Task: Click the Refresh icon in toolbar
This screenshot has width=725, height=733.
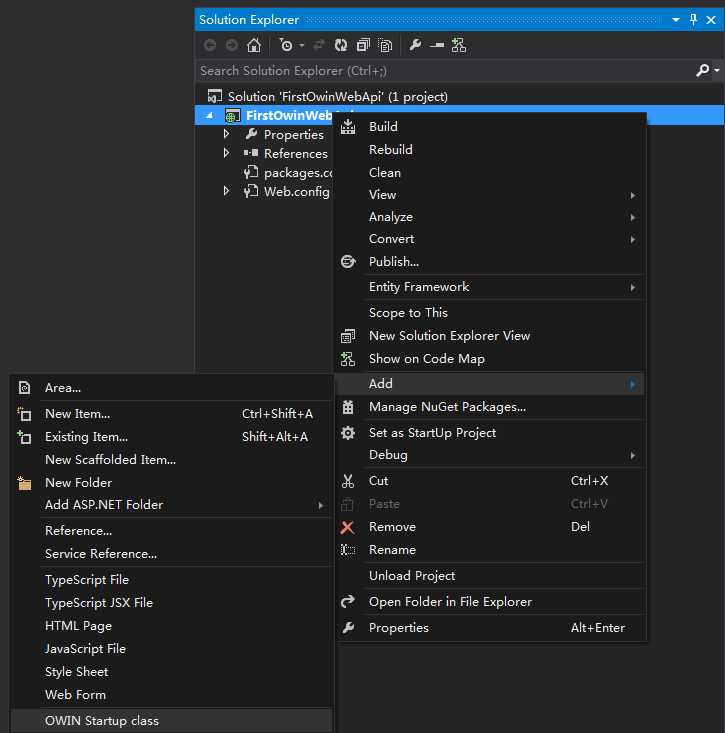Action: click(x=341, y=45)
